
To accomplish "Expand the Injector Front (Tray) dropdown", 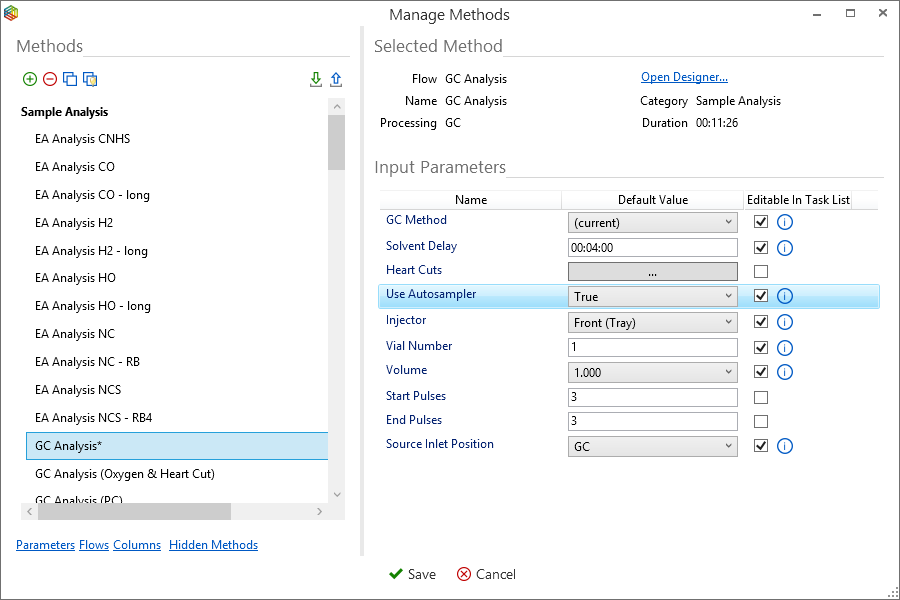I will click(x=652, y=322).
